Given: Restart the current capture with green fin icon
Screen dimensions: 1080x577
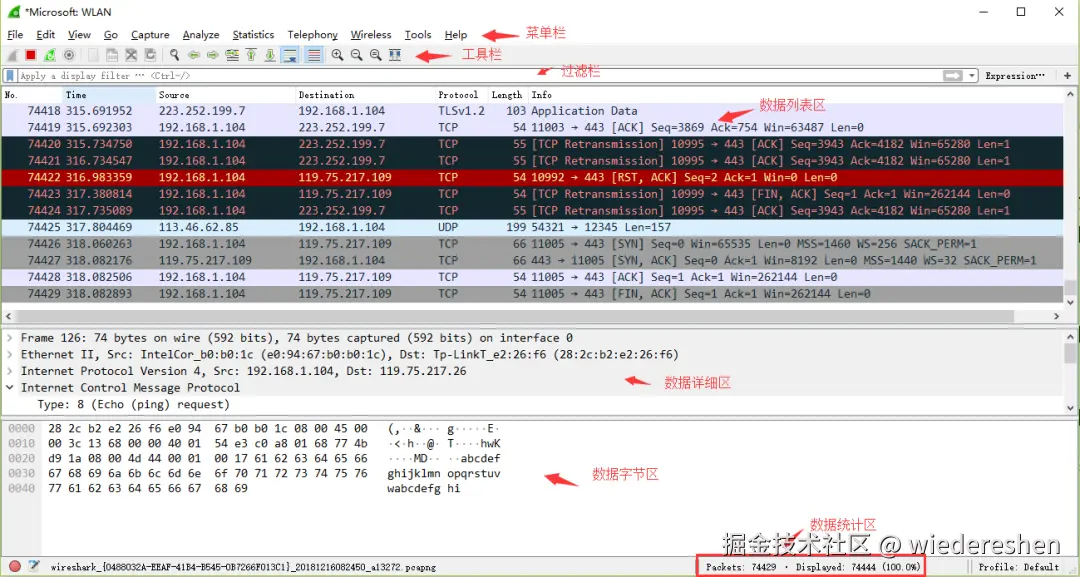Looking at the screenshot, I should (50, 55).
